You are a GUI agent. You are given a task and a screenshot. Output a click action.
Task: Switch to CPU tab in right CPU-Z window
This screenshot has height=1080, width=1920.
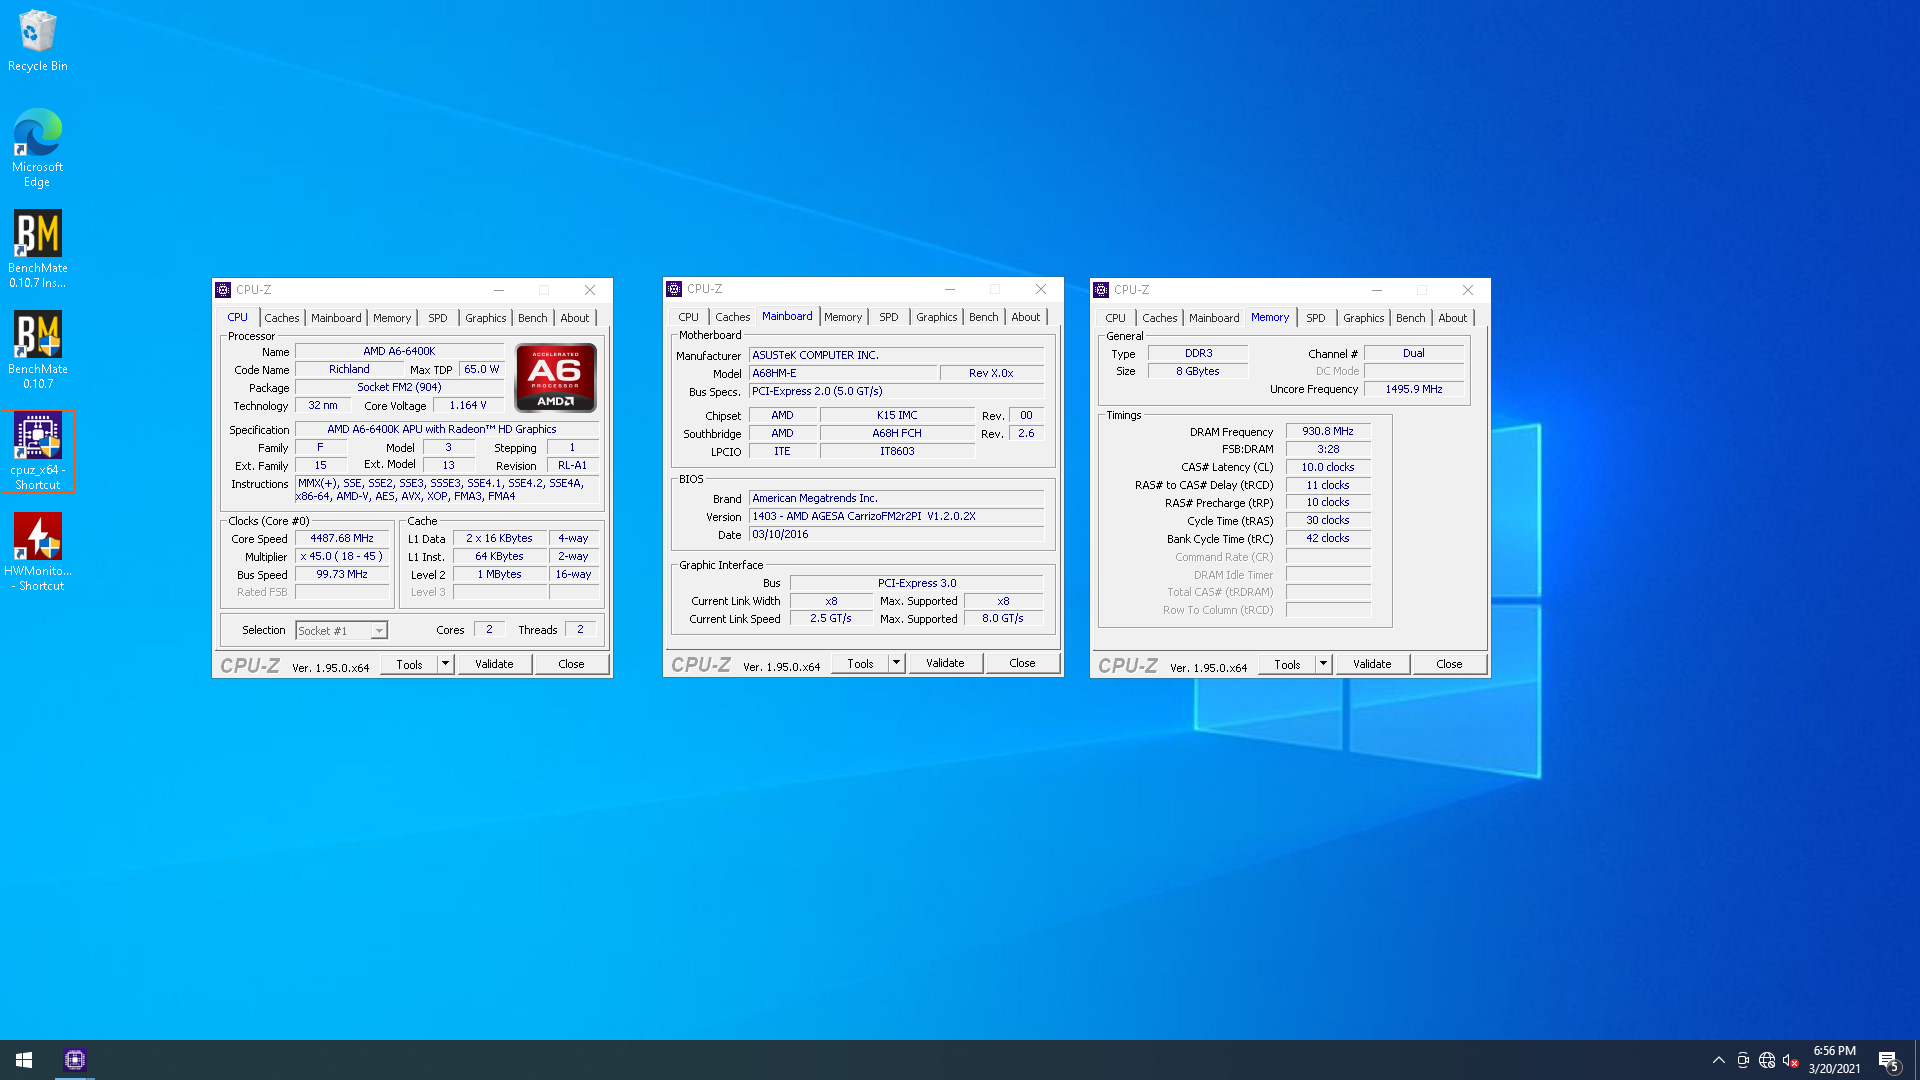1116,318
